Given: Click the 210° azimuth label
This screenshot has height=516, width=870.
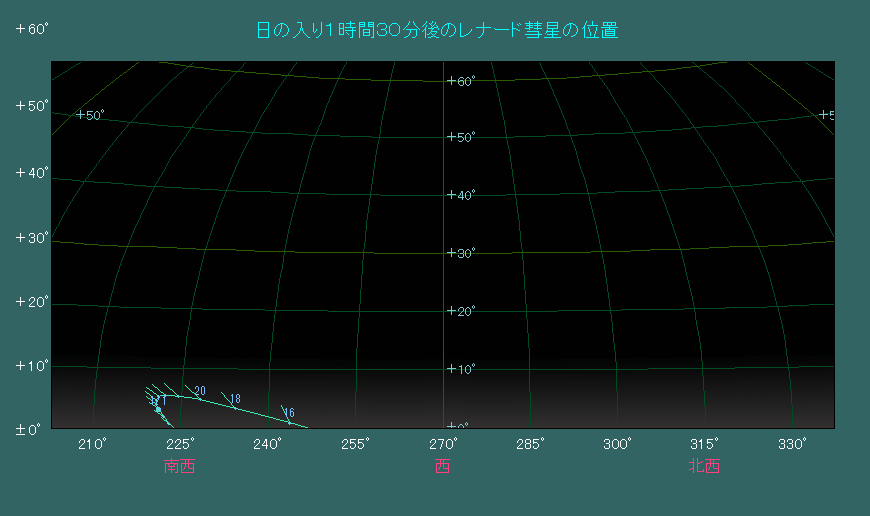Looking at the screenshot, I should point(92,444).
